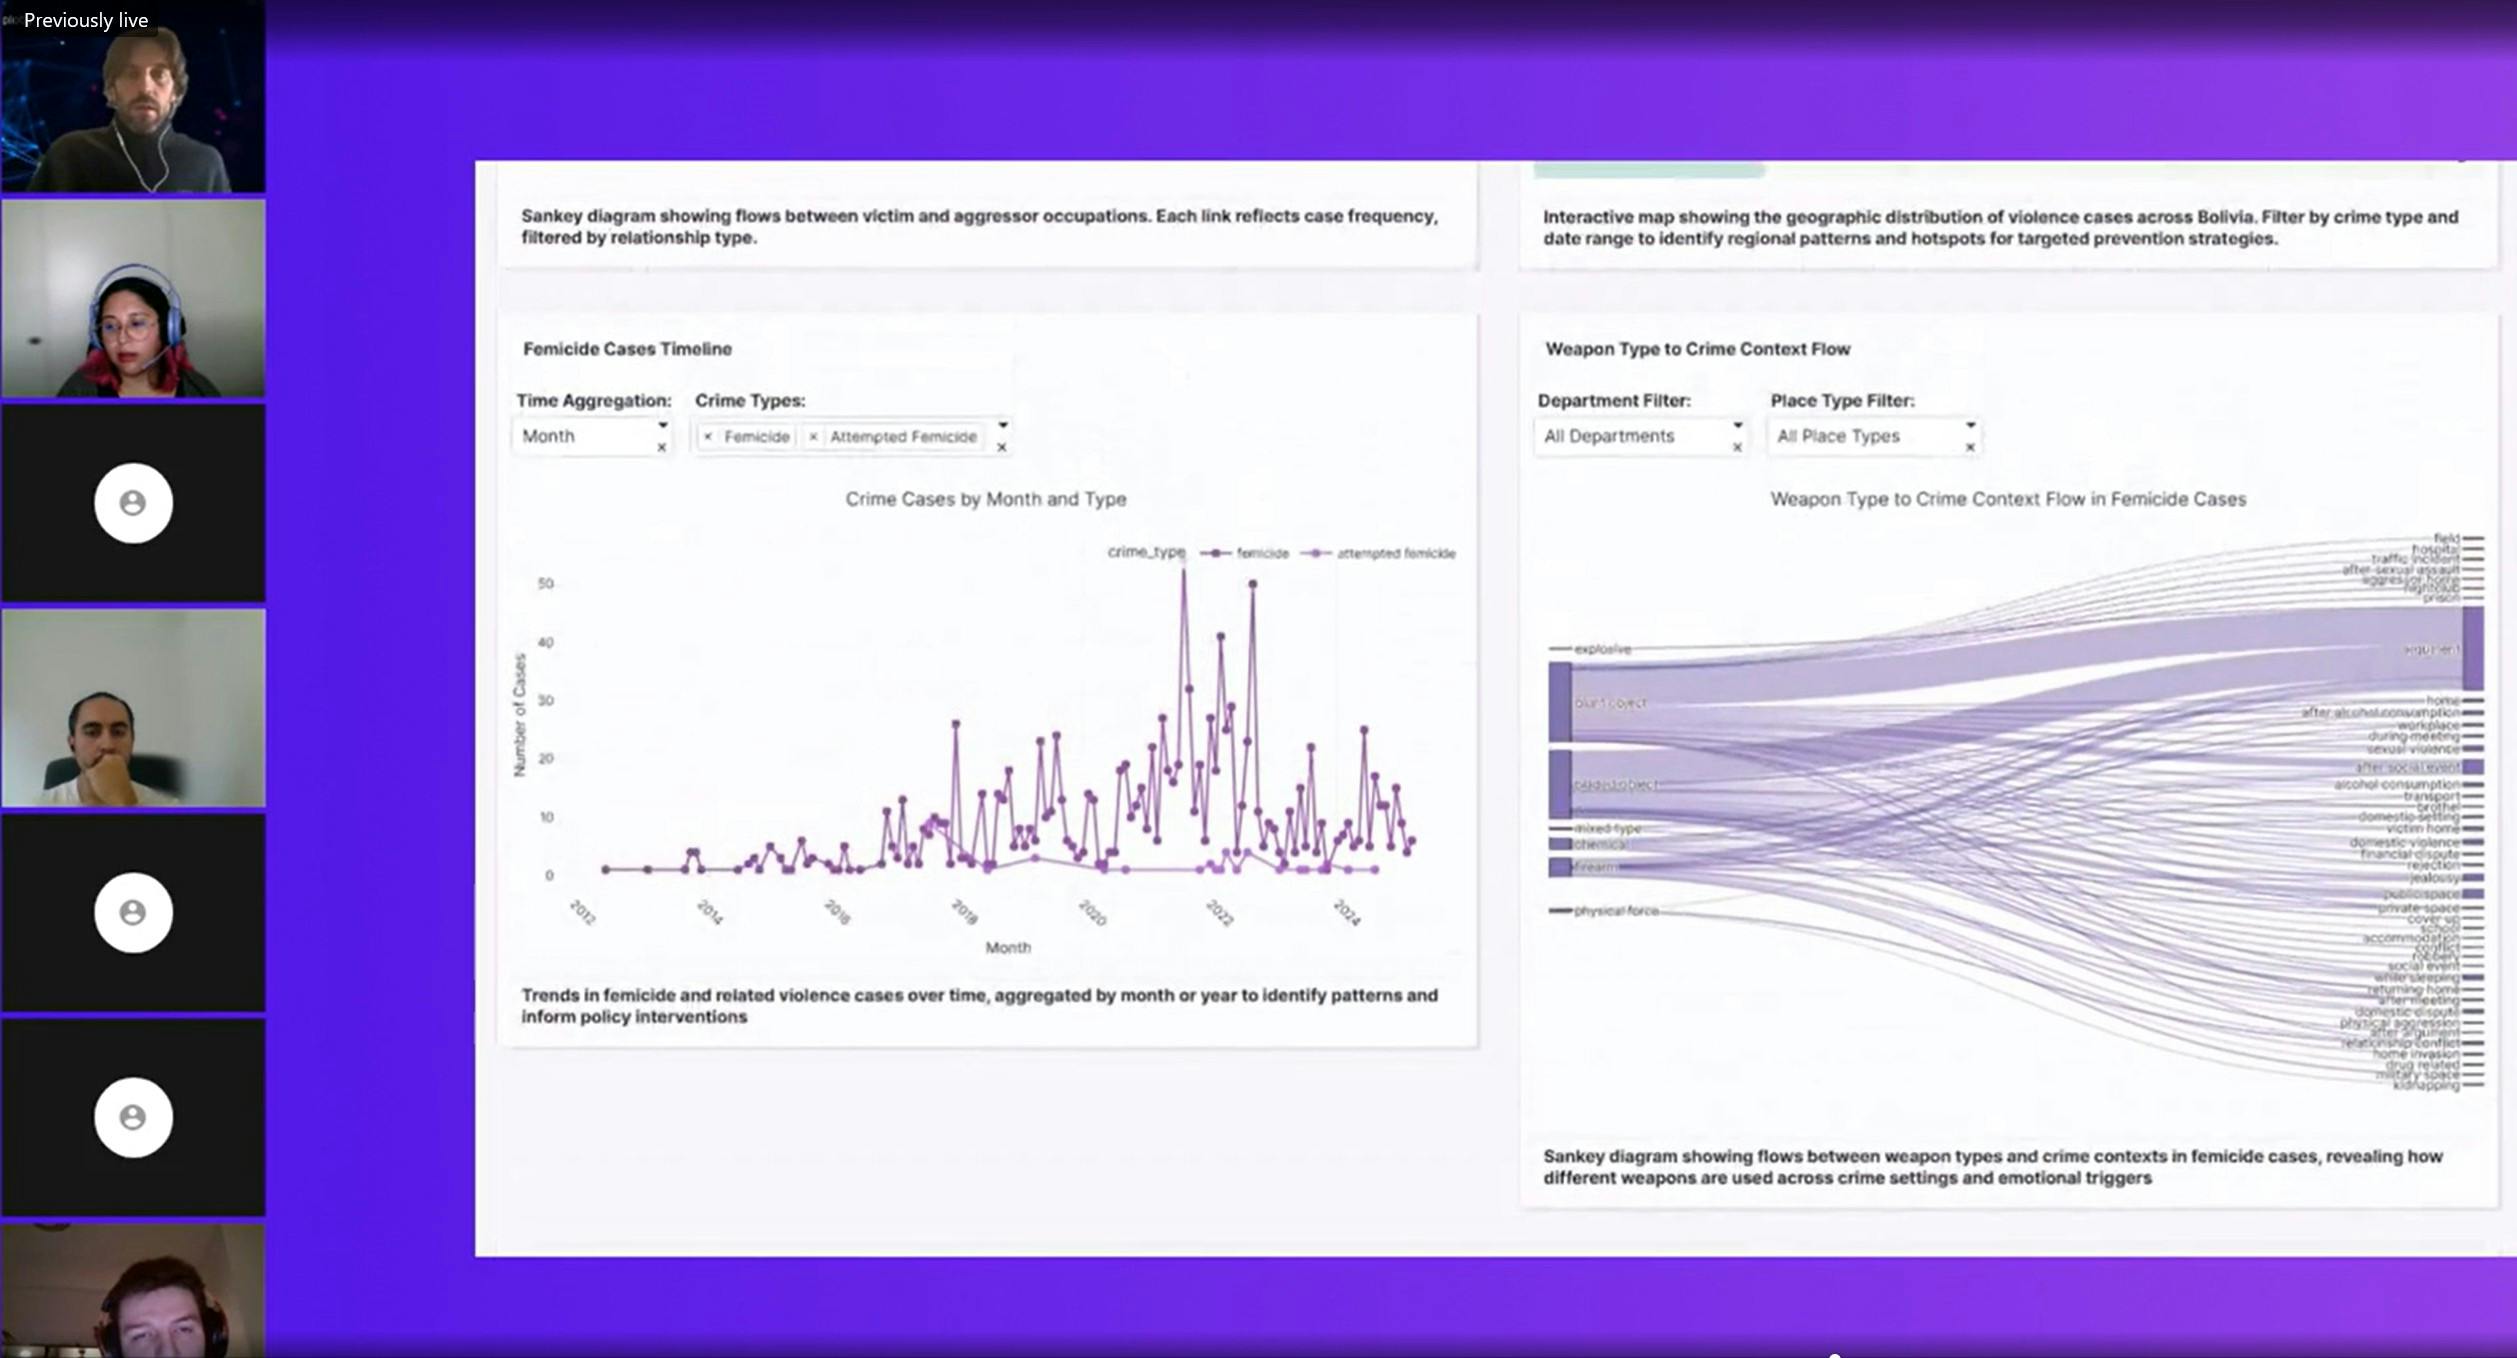Open the All Departments dropdown
The height and width of the screenshot is (1358, 2517).
click(1641, 436)
